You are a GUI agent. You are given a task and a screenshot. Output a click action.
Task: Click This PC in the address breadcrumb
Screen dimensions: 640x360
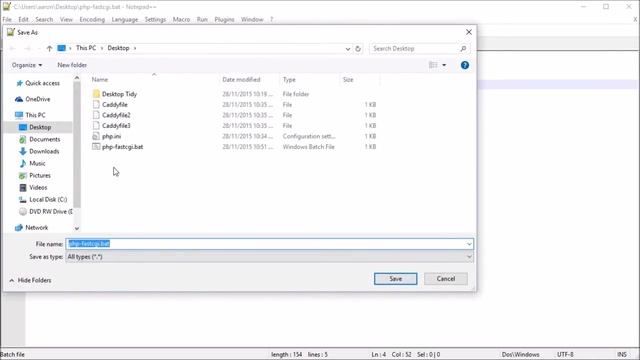(86, 48)
